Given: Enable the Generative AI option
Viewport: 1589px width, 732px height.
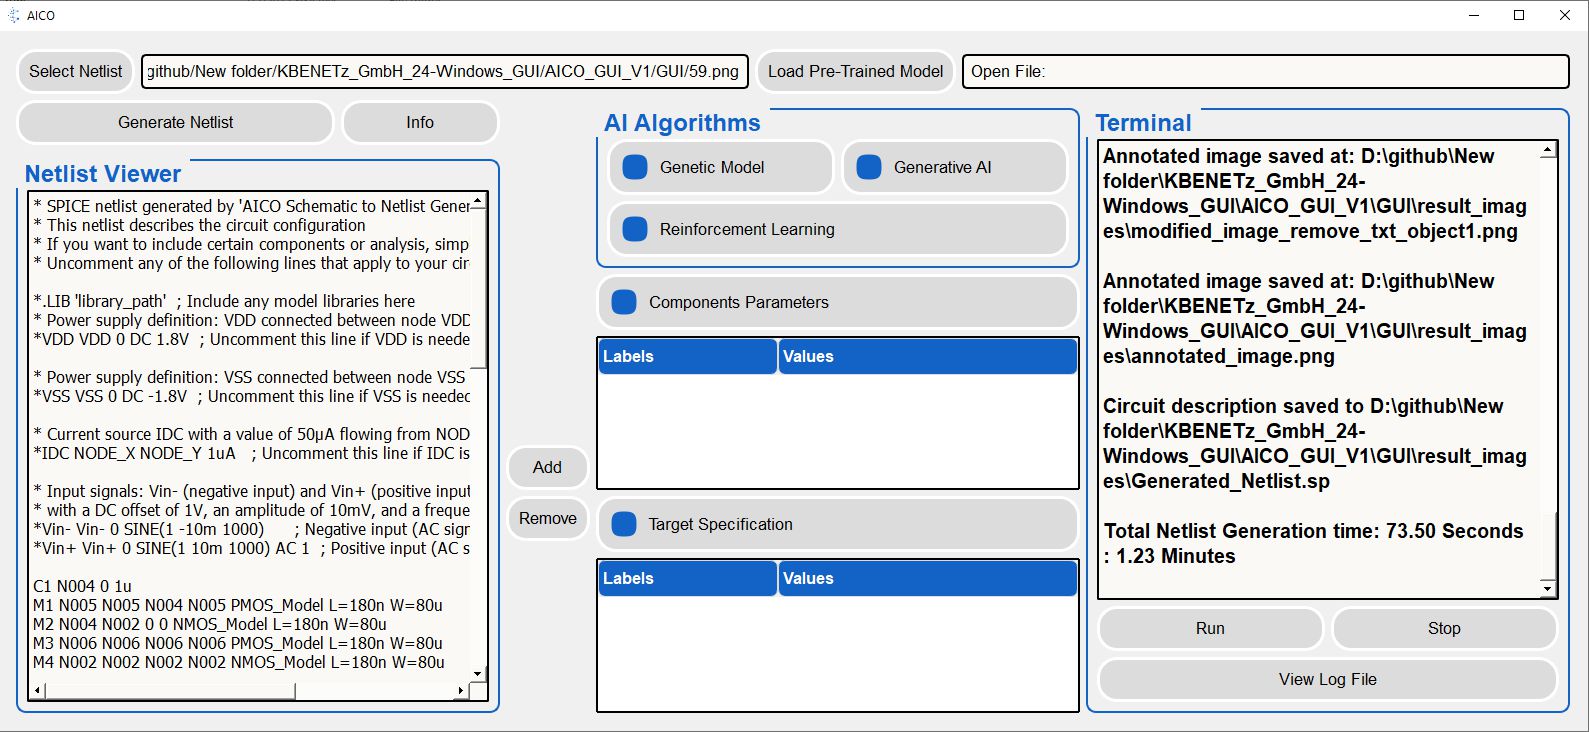Looking at the screenshot, I should [x=869, y=167].
